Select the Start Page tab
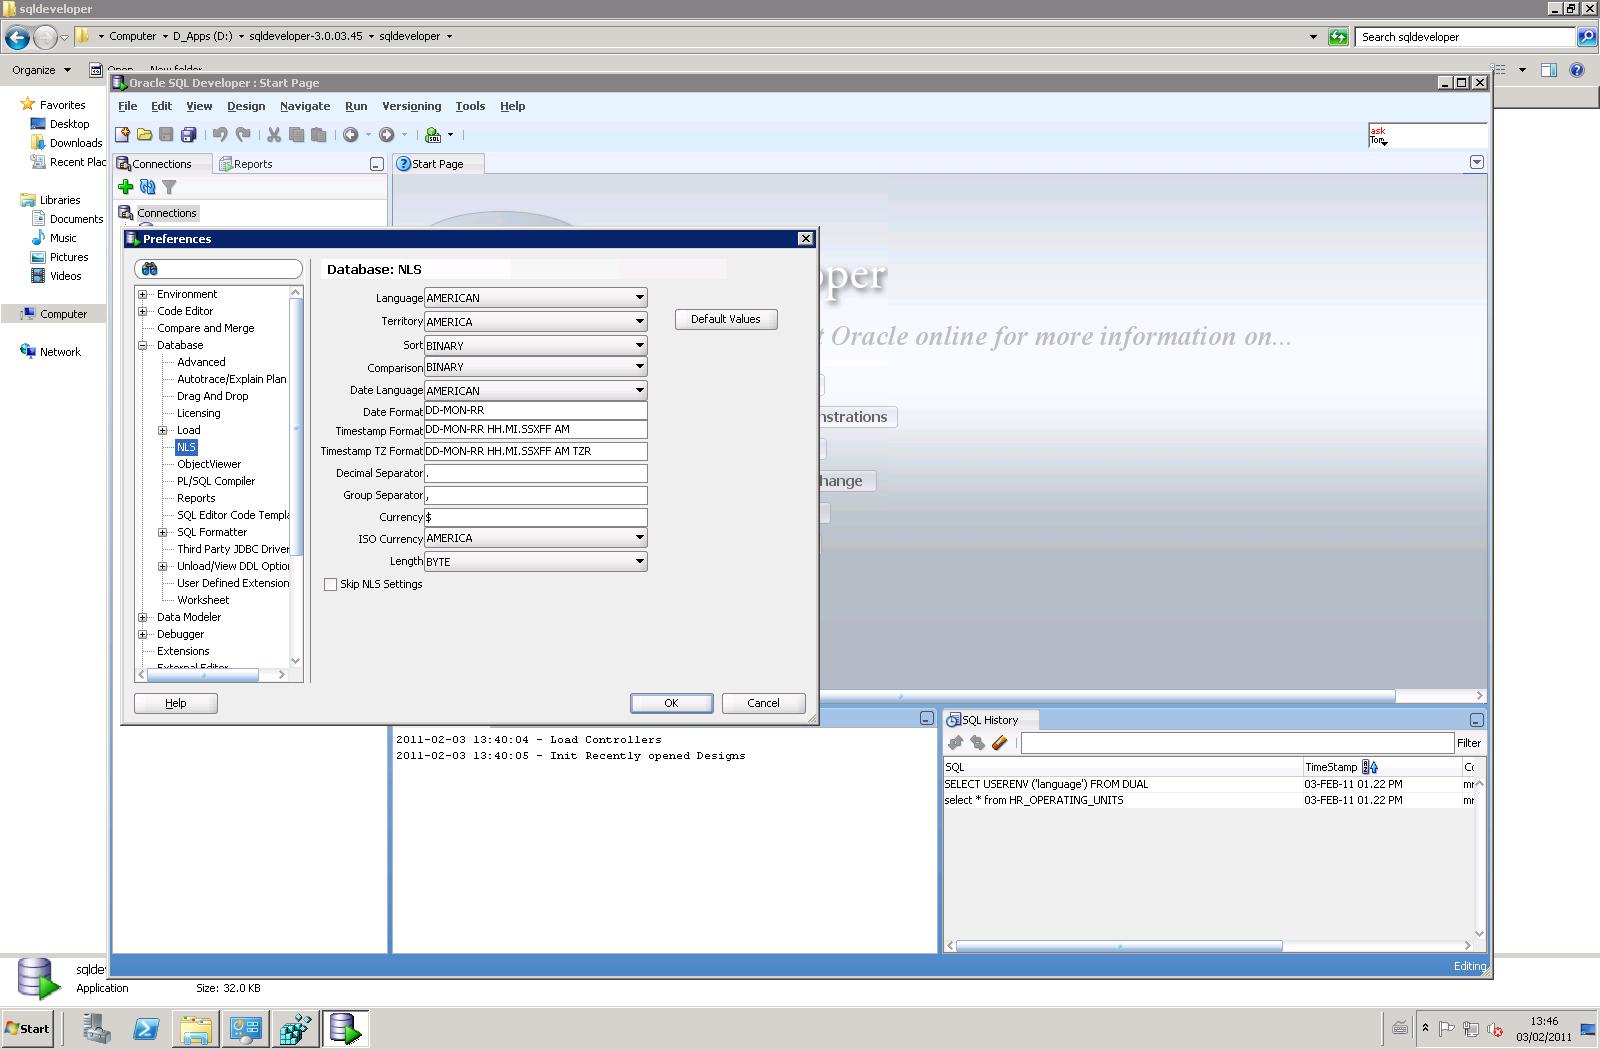Screen dimensions: 1600x1050 (x=438, y=164)
